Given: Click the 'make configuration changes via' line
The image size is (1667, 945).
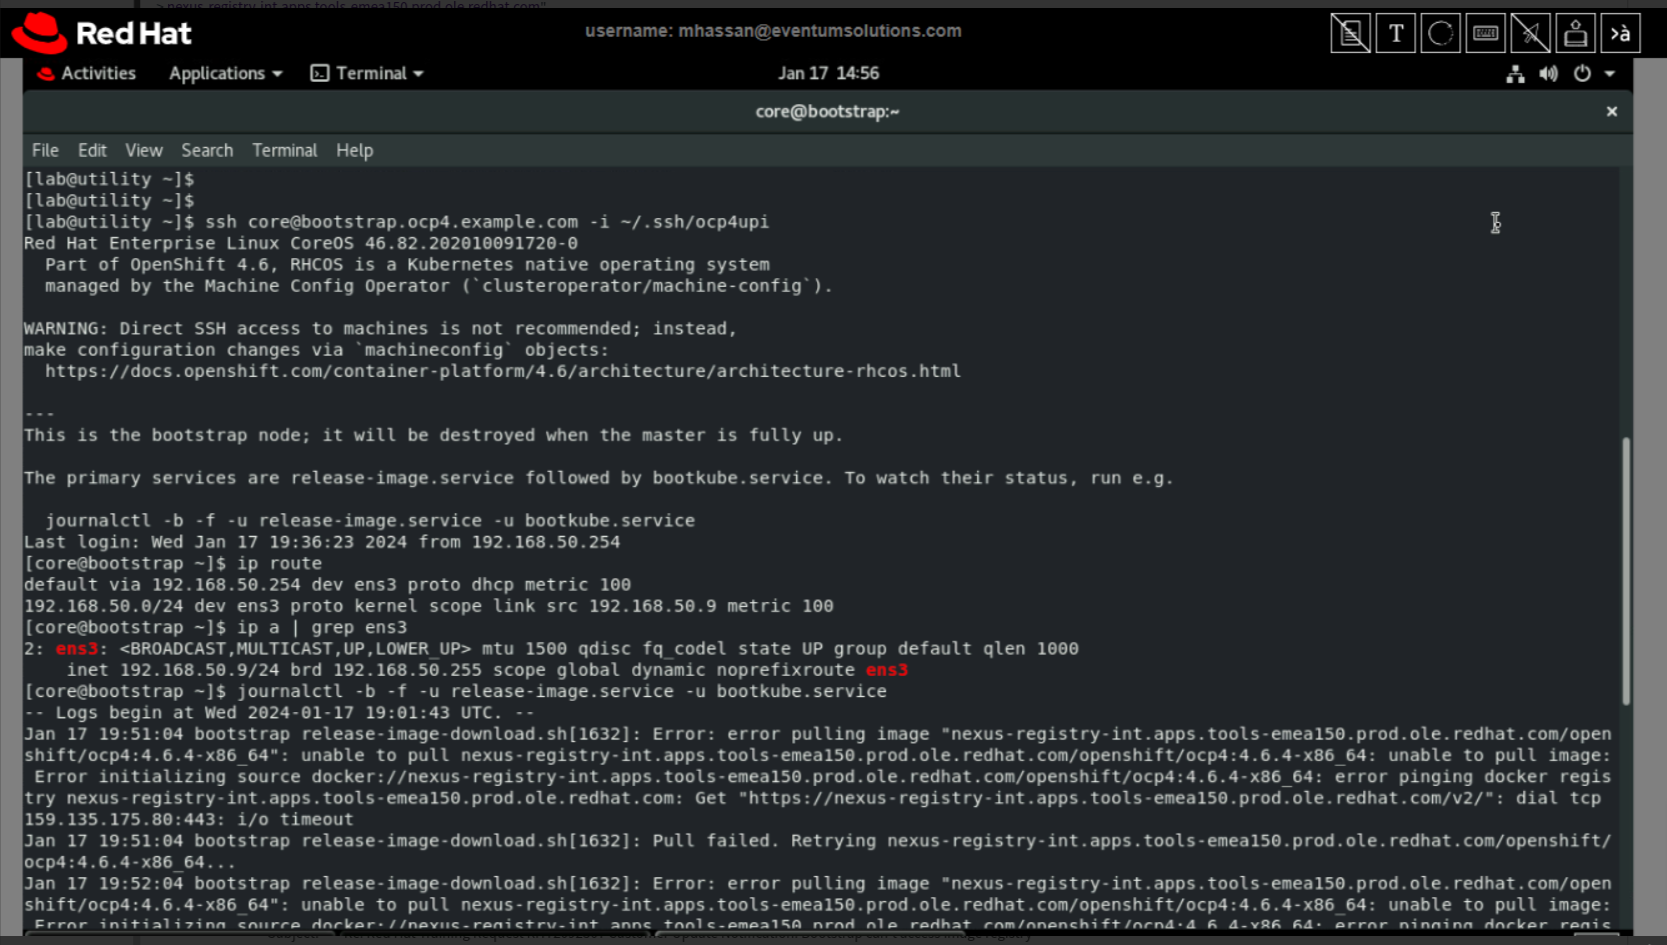Looking at the screenshot, I should click(316, 350).
